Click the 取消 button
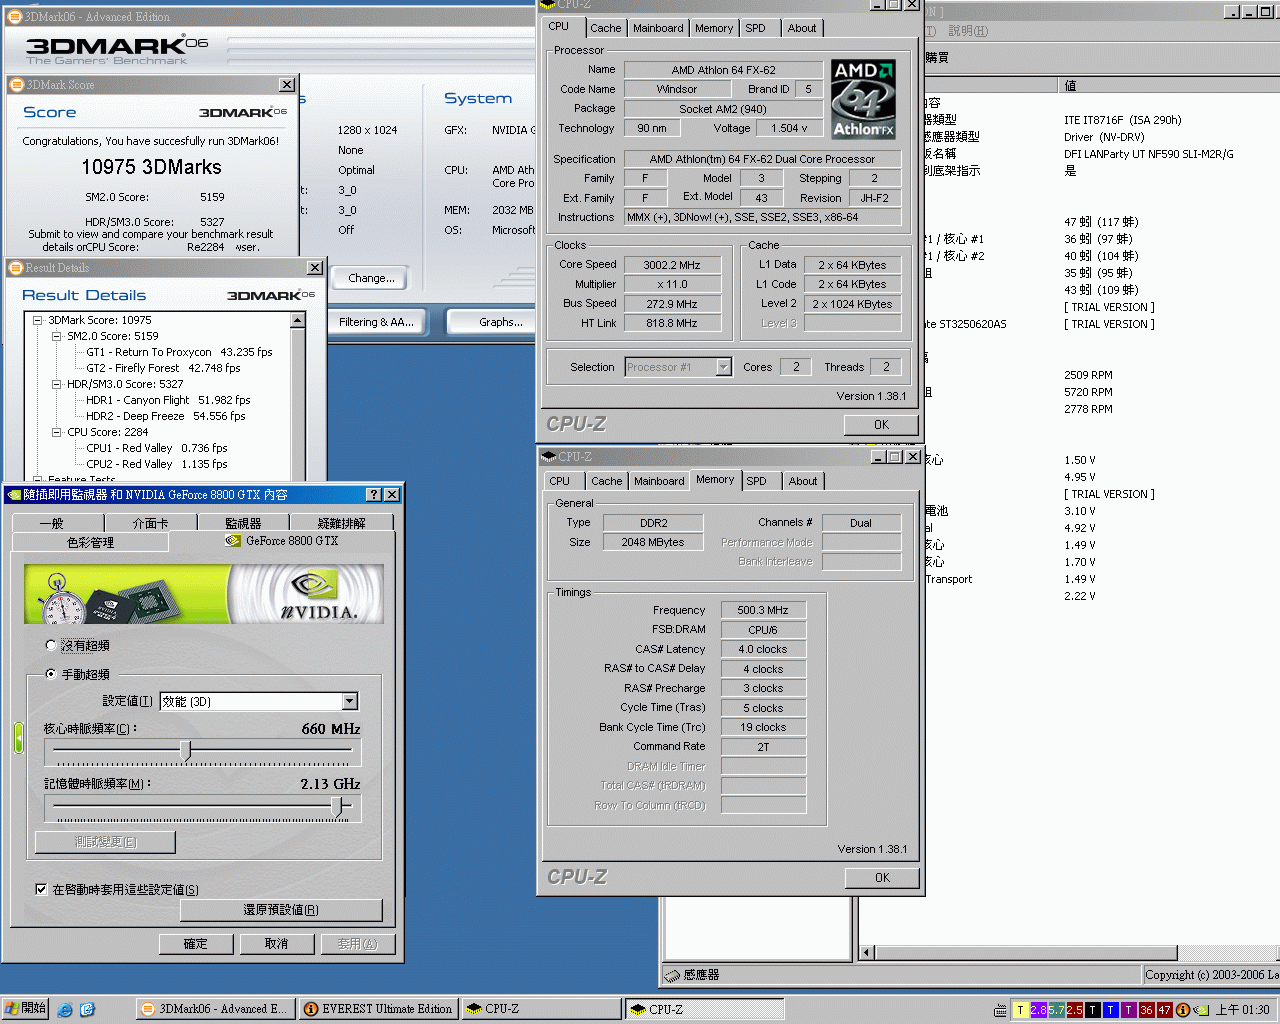Screen dimensions: 1280x1024 pos(277,944)
